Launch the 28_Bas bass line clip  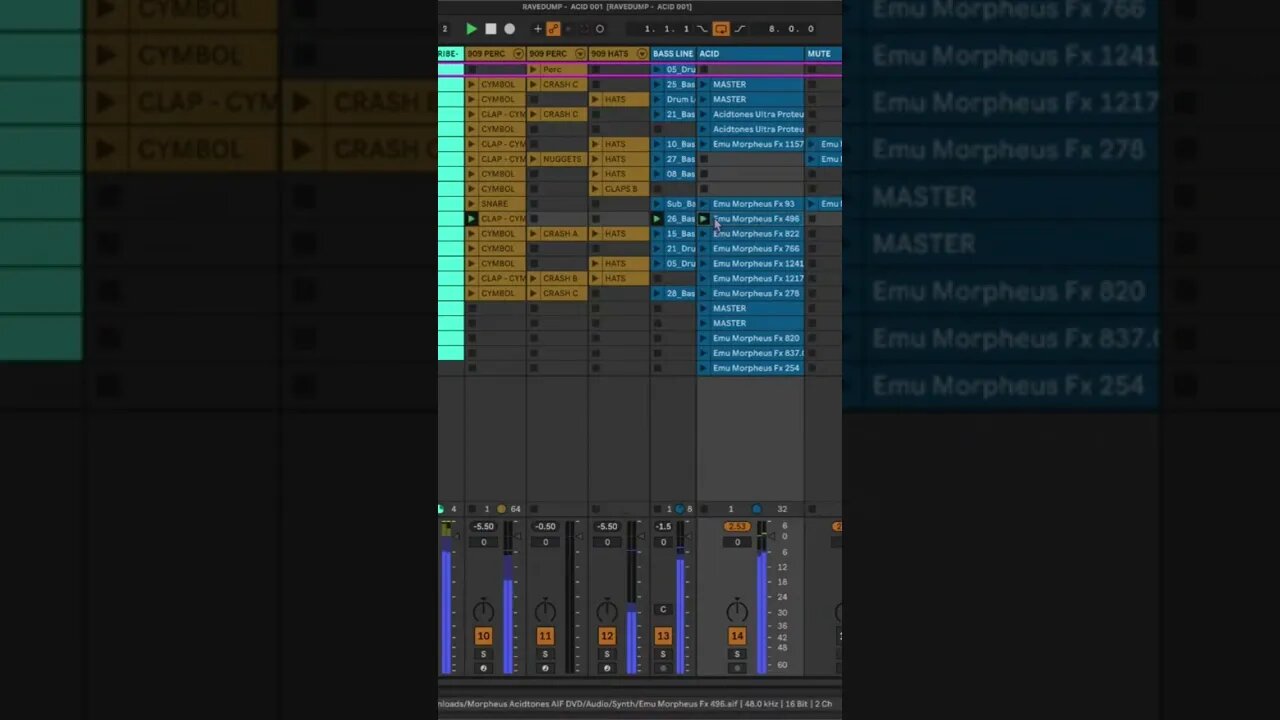click(658, 294)
